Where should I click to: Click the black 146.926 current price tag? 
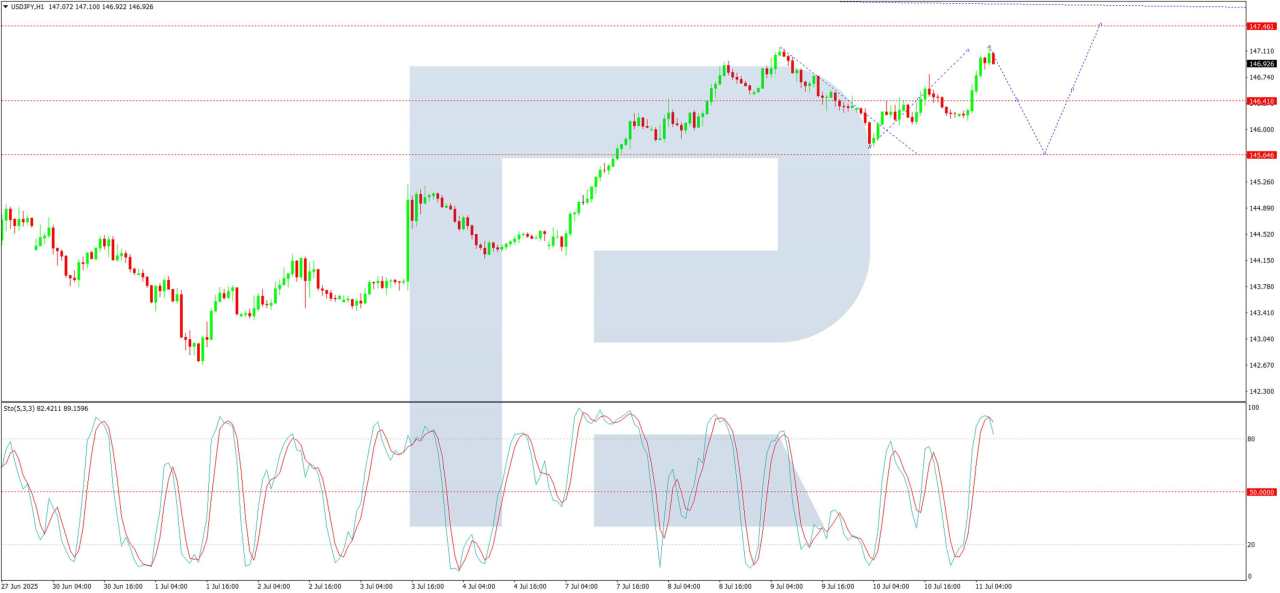click(1261, 63)
